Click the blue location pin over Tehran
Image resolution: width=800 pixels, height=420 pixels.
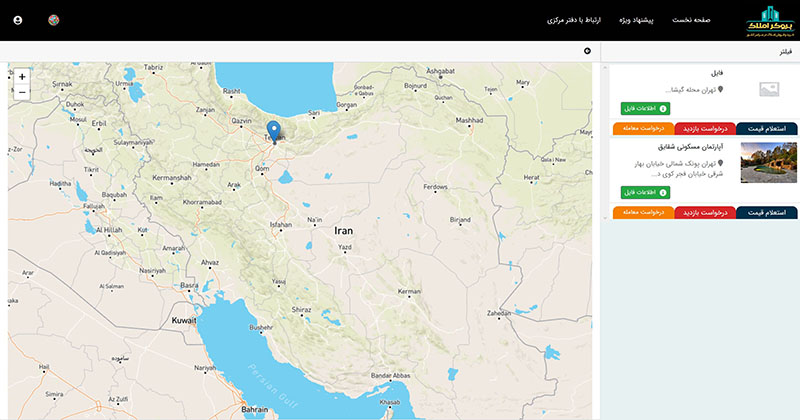click(x=274, y=131)
